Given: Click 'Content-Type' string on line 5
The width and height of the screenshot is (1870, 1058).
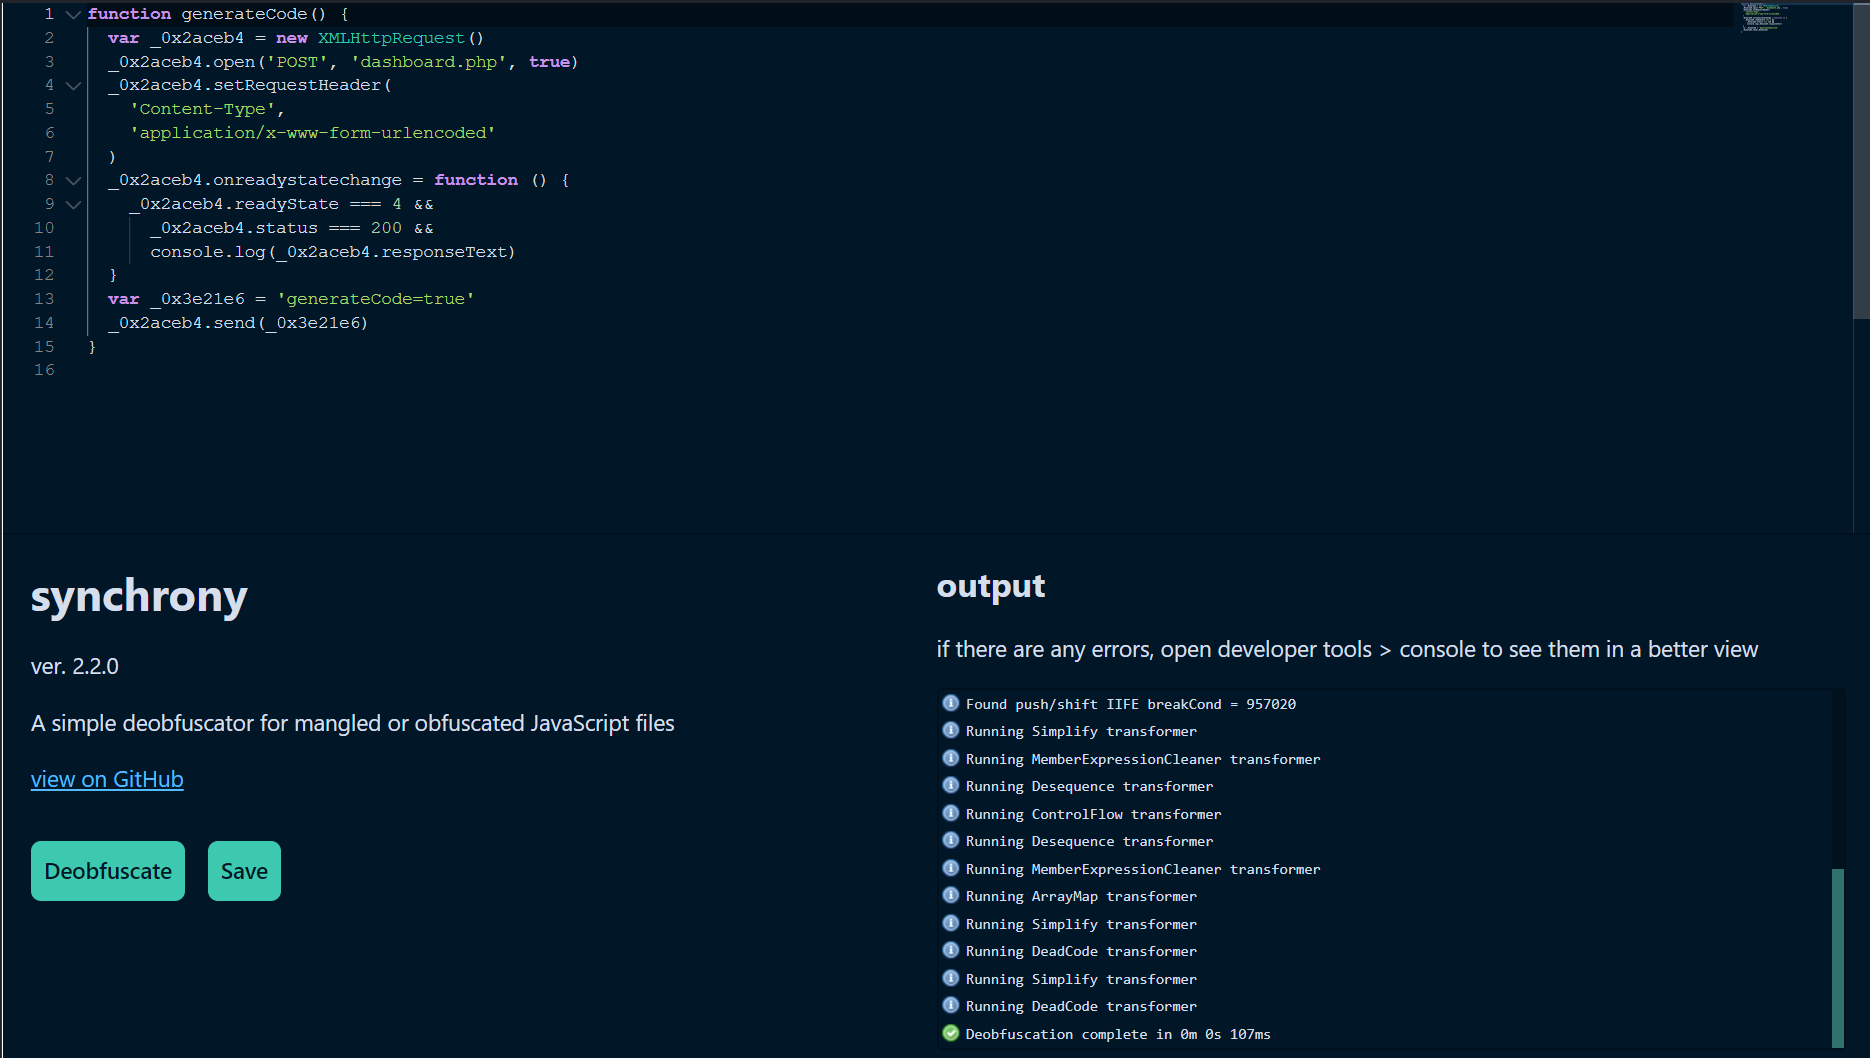Looking at the screenshot, I should (203, 109).
